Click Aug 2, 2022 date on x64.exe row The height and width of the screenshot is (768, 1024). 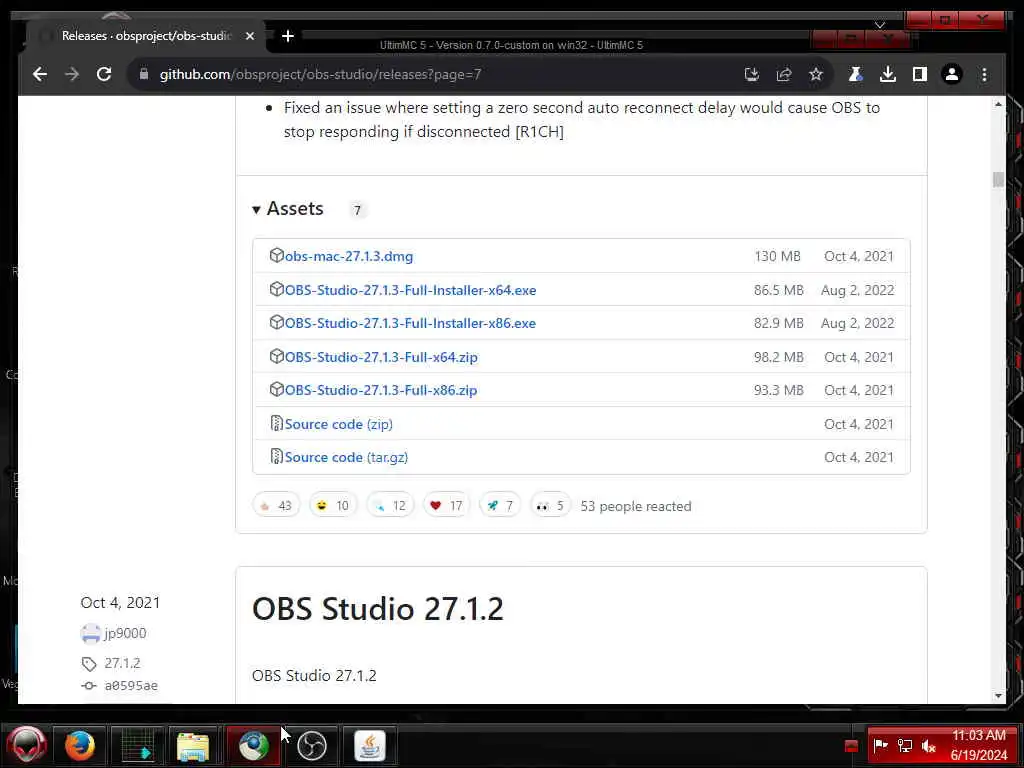[857, 290]
